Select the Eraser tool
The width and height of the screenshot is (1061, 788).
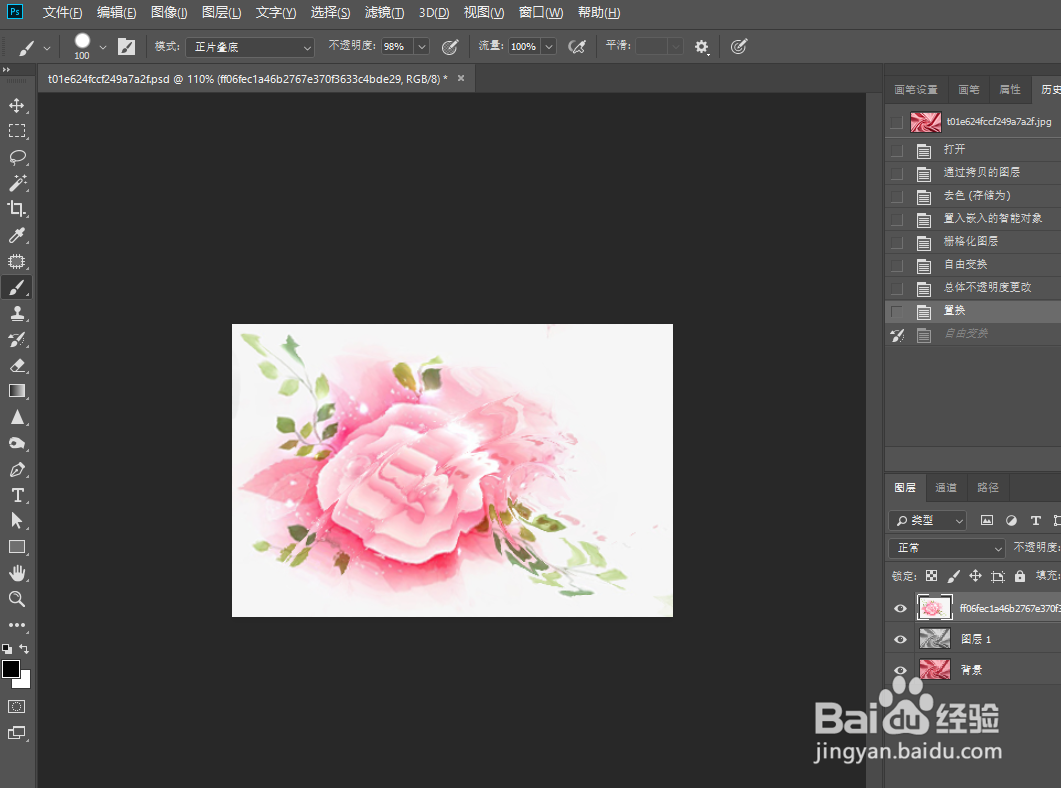click(x=17, y=365)
